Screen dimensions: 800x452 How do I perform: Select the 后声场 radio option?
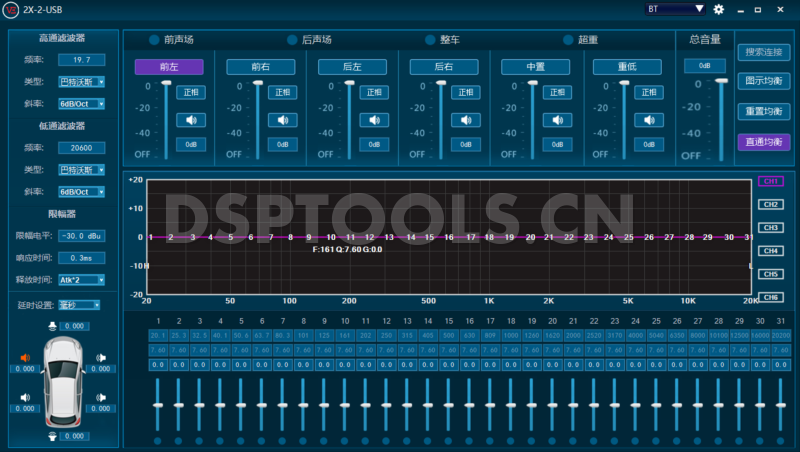292,40
